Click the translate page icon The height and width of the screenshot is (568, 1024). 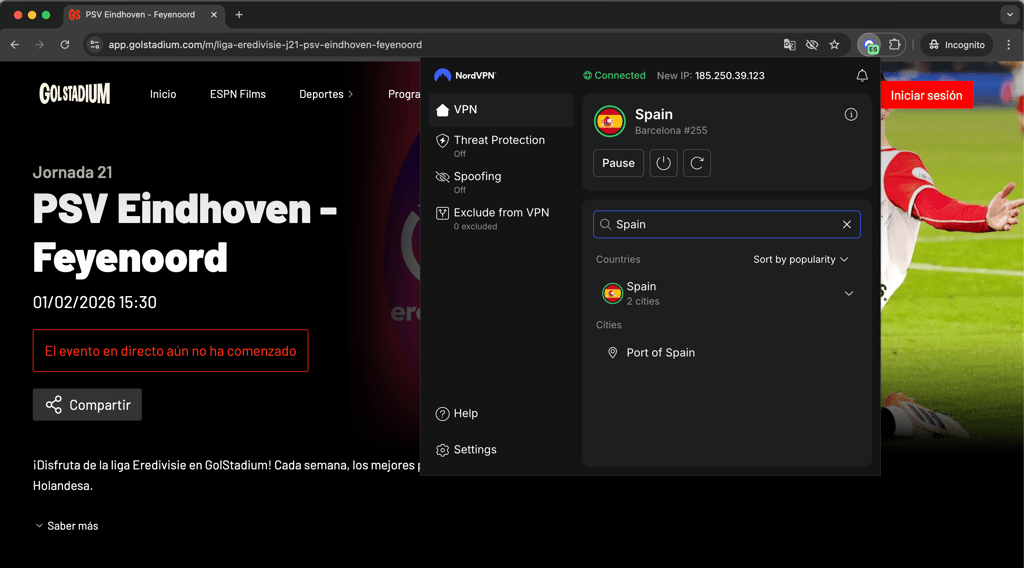(x=790, y=44)
